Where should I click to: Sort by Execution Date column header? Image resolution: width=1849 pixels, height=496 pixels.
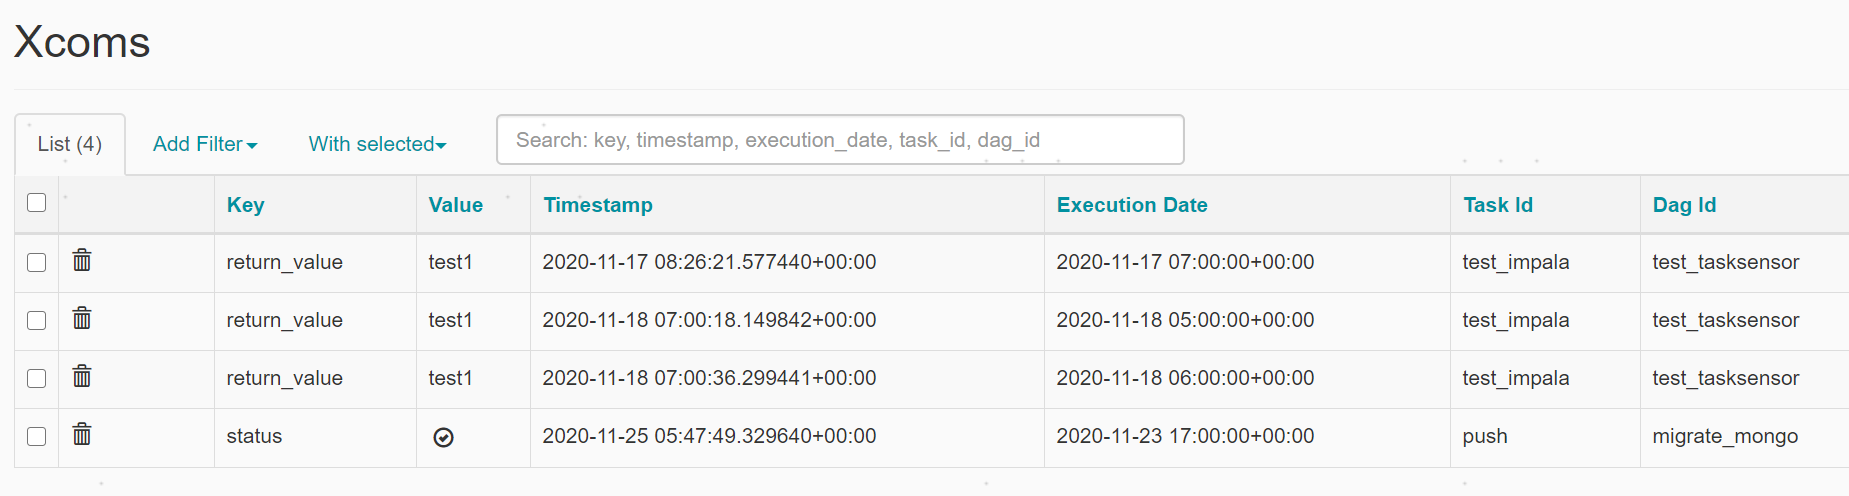[x=1132, y=205]
